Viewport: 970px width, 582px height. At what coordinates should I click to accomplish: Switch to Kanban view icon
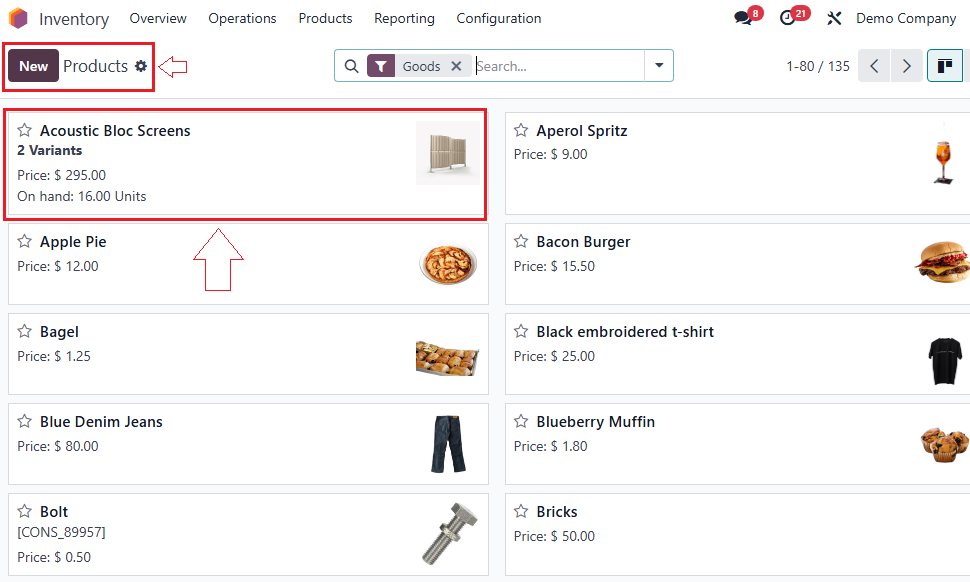point(945,66)
